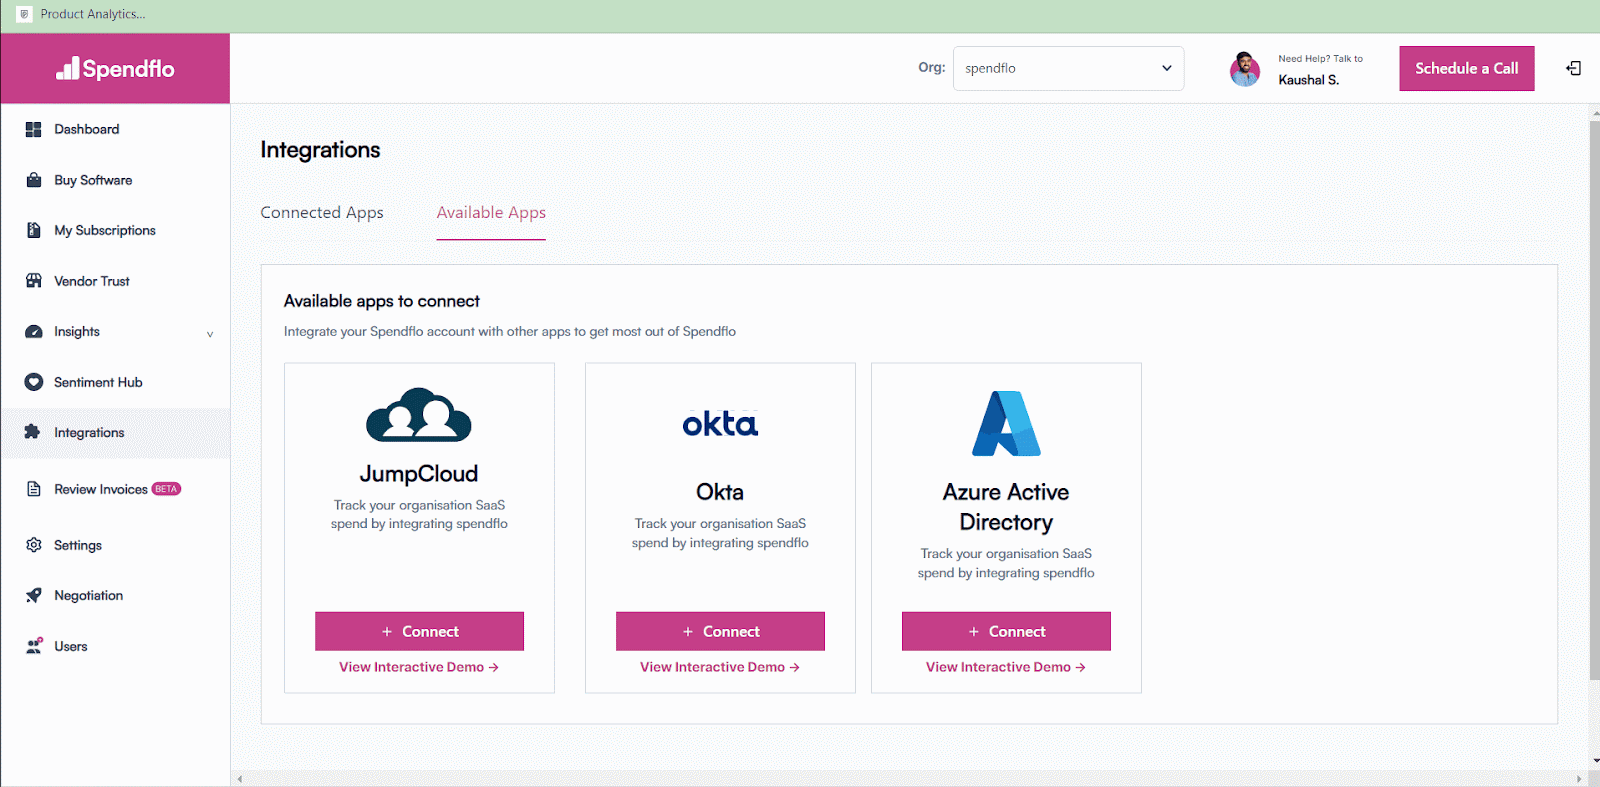Click the Okta logo
1600x787 pixels.
point(720,424)
